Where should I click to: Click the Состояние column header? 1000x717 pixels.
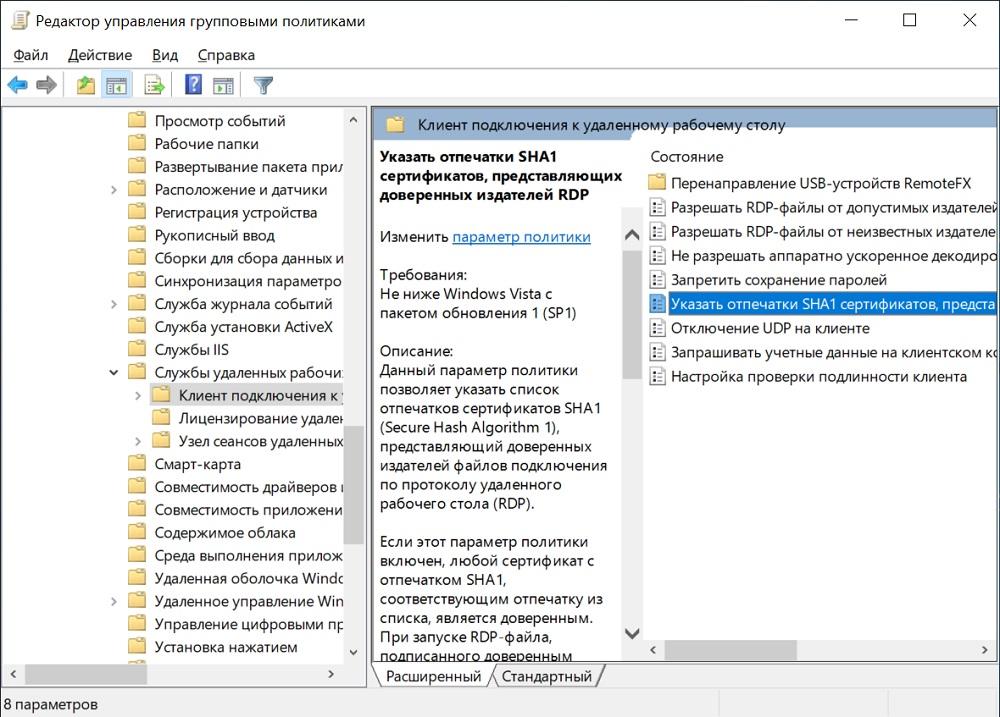(687, 156)
